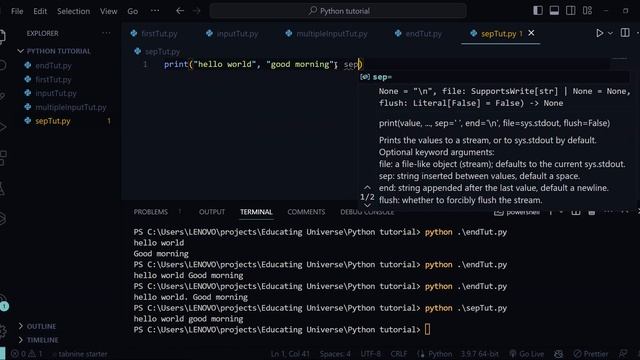Click the Python tutorial command center search
Screen dimensions: 640x360
tap(338, 11)
